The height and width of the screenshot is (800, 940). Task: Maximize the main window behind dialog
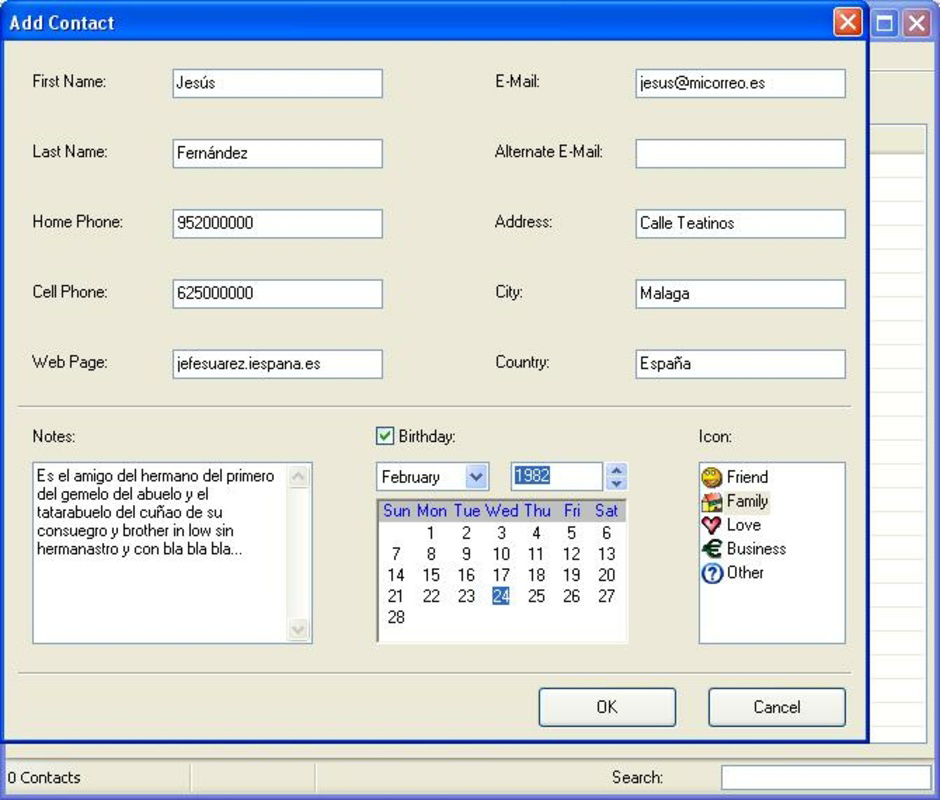(x=885, y=23)
